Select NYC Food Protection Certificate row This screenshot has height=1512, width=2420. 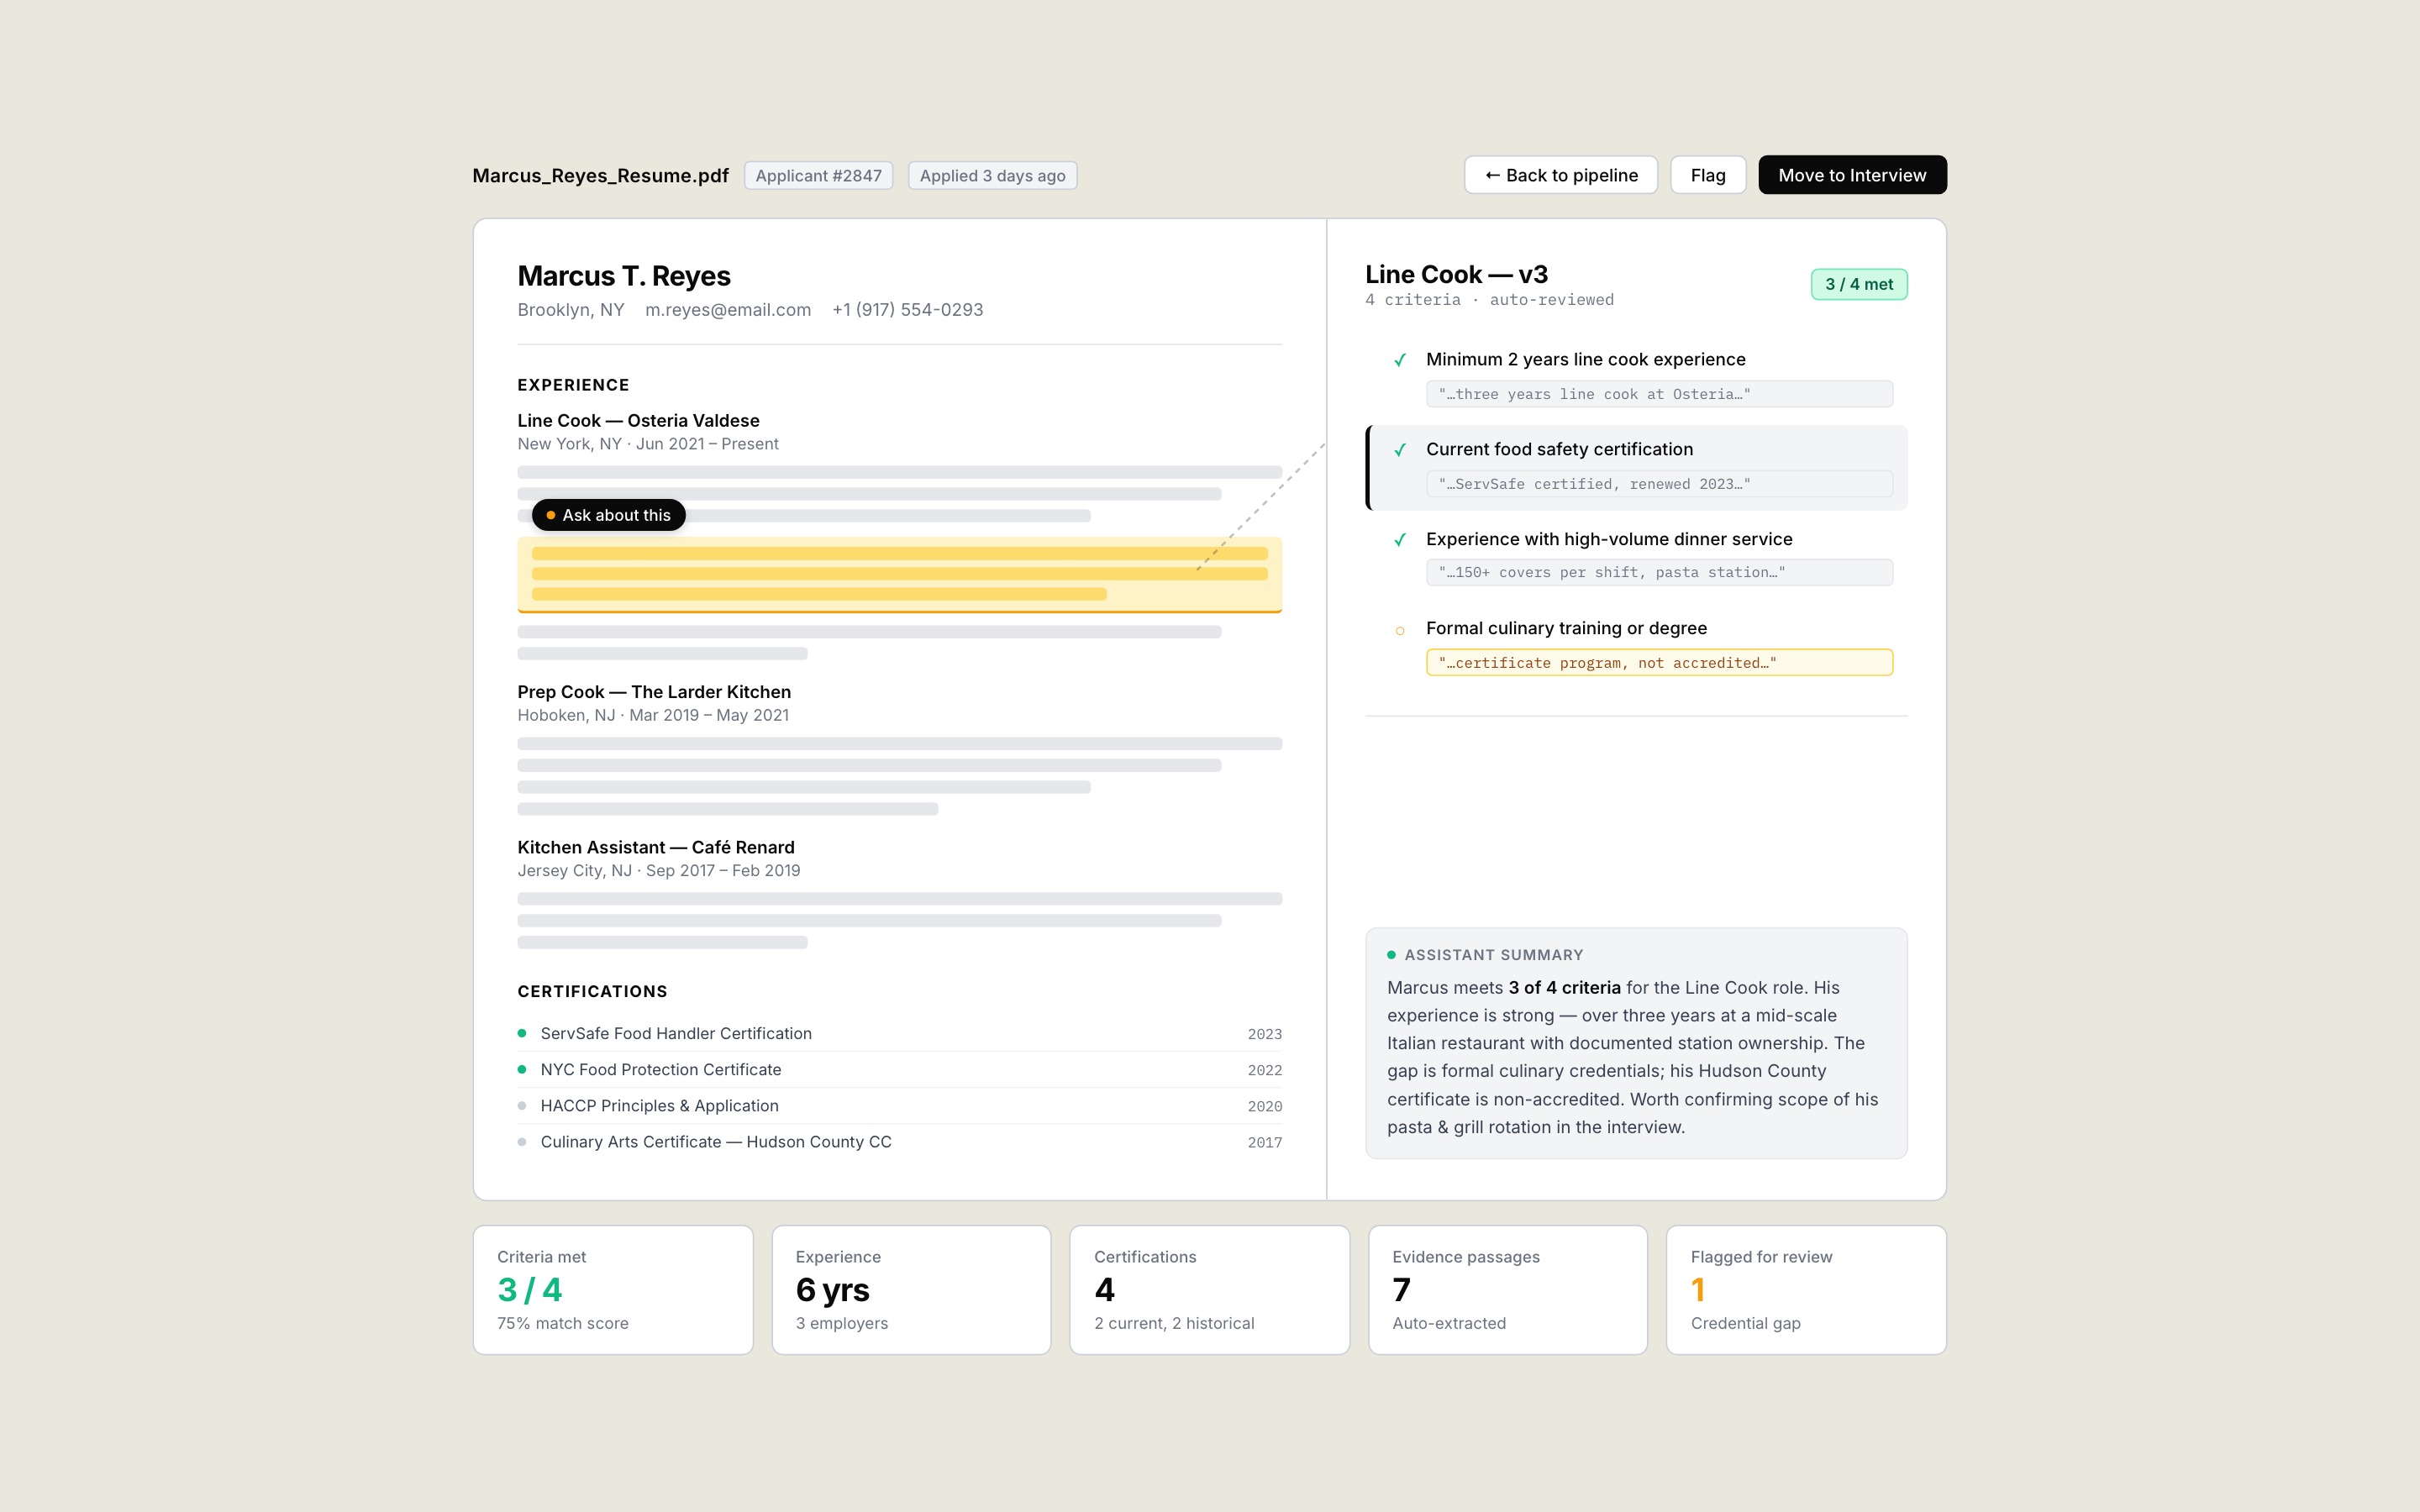pos(899,1069)
